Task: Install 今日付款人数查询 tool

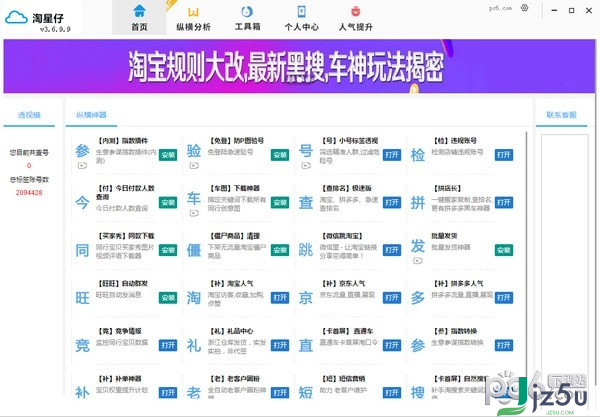Action: (168, 202)
